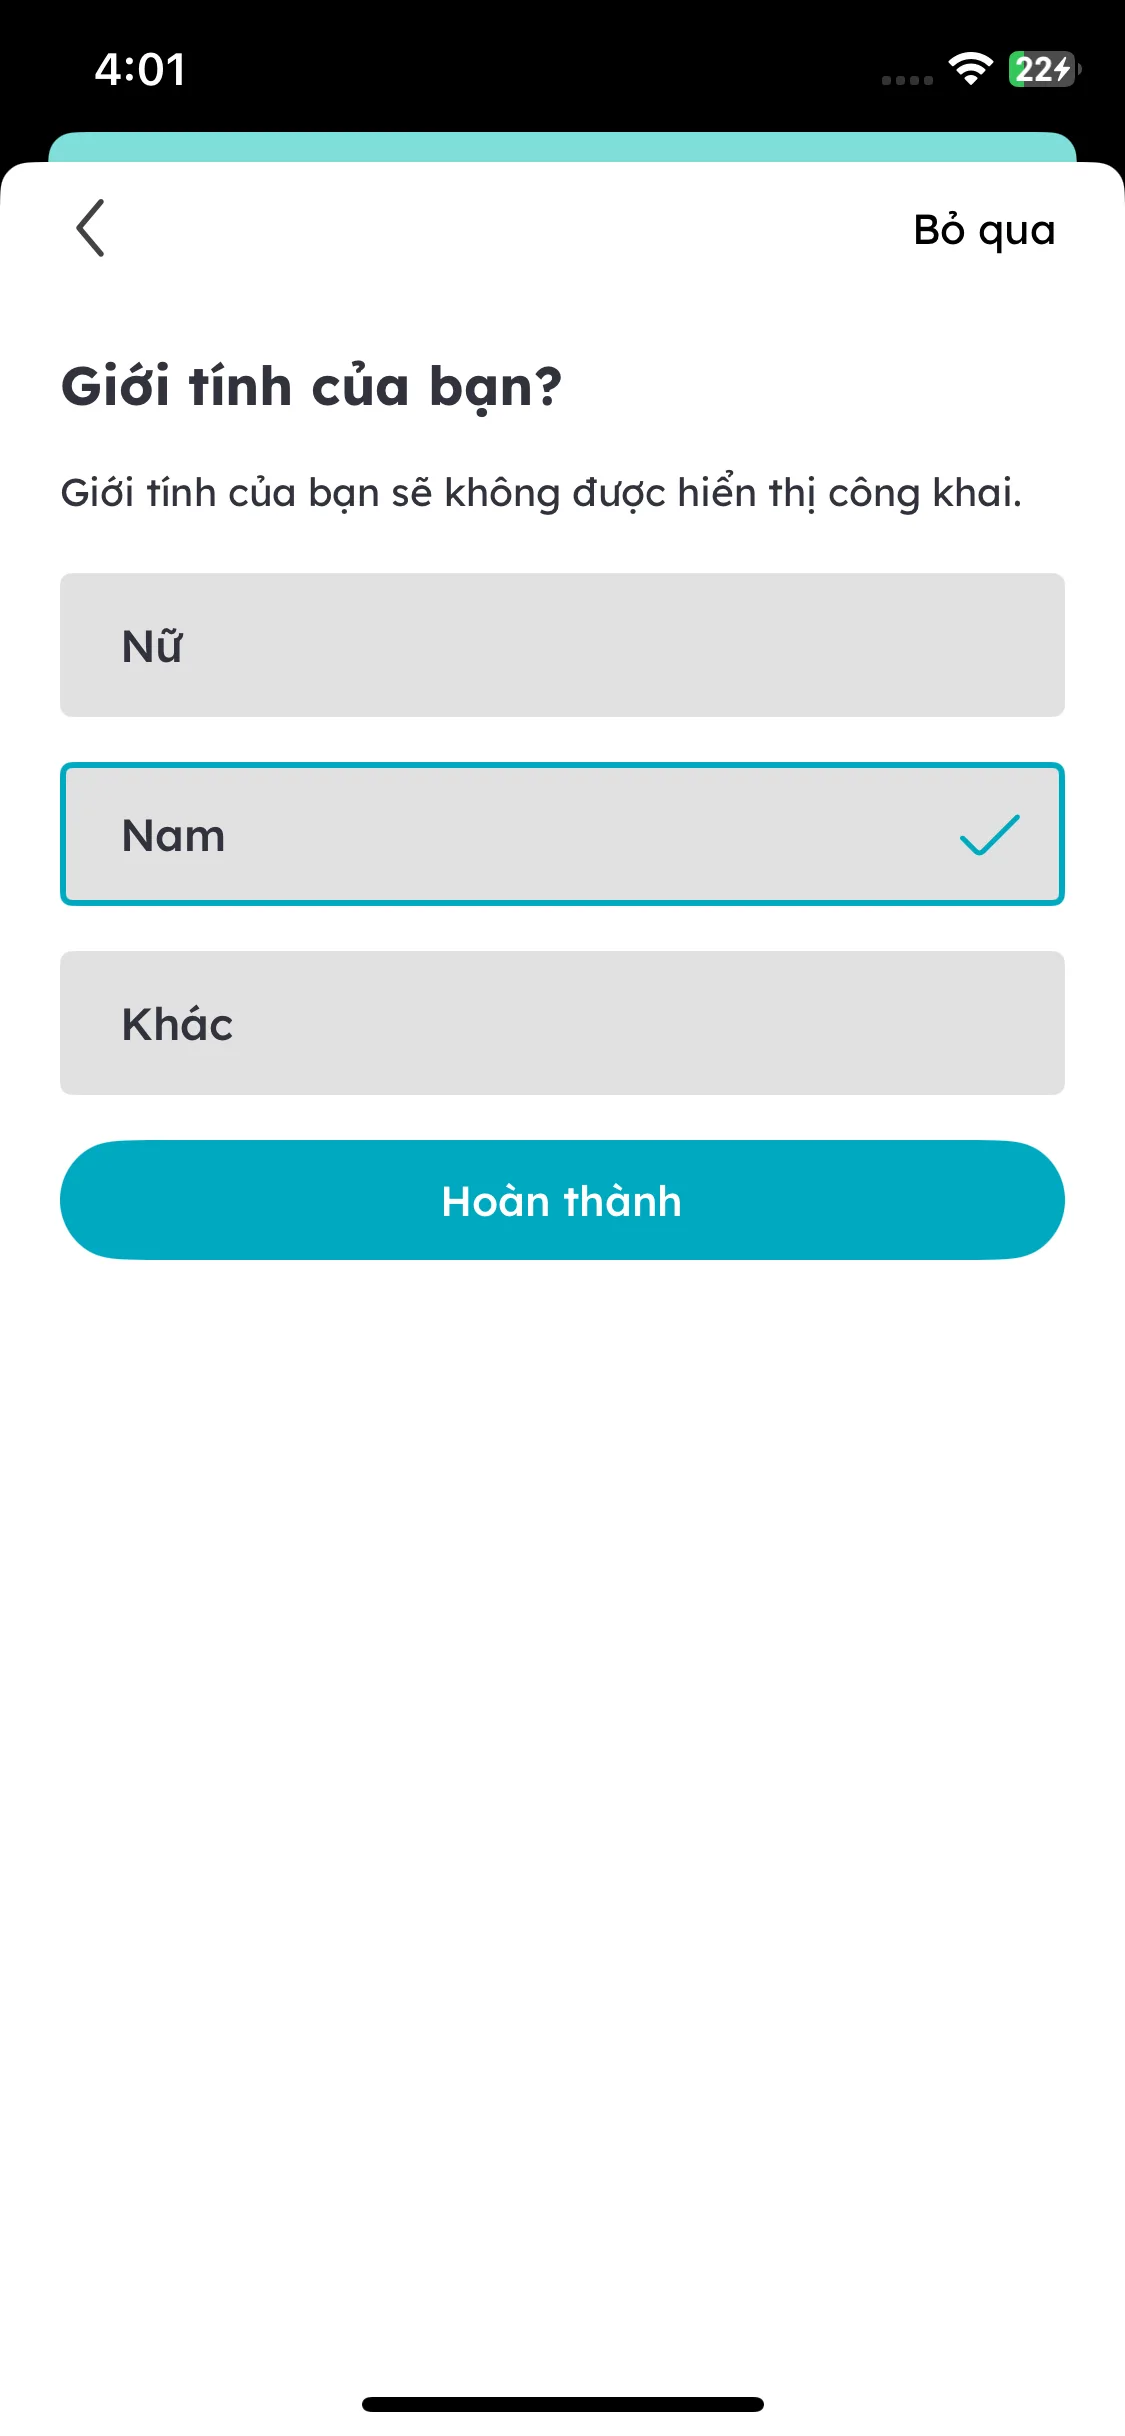The image size is (1125, 2436).
Task: Click the teal checkmark on Nam
Action: pyautogui.click(x=989, y=835)
